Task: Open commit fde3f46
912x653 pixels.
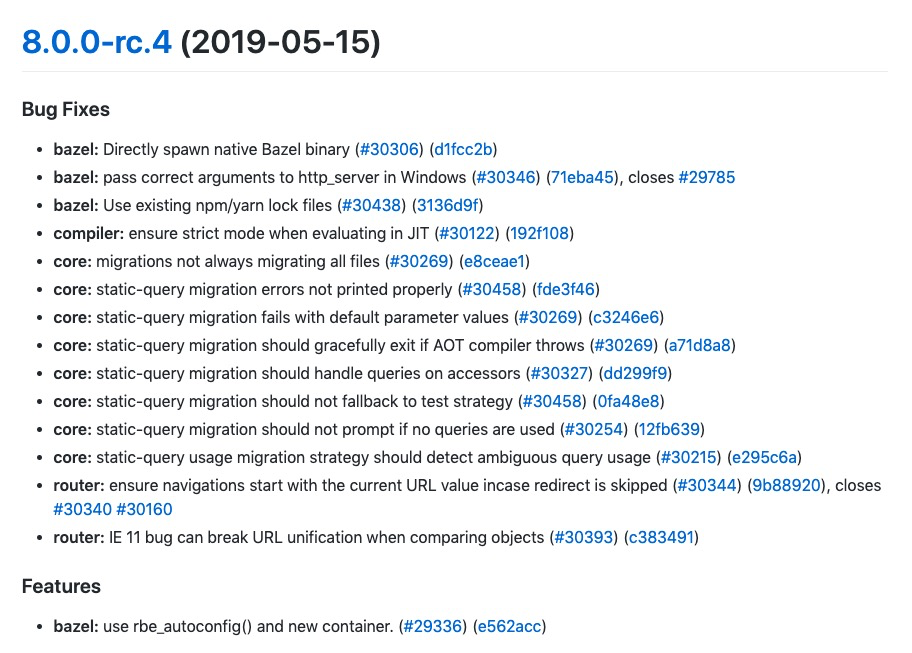Action: point(567,289)
